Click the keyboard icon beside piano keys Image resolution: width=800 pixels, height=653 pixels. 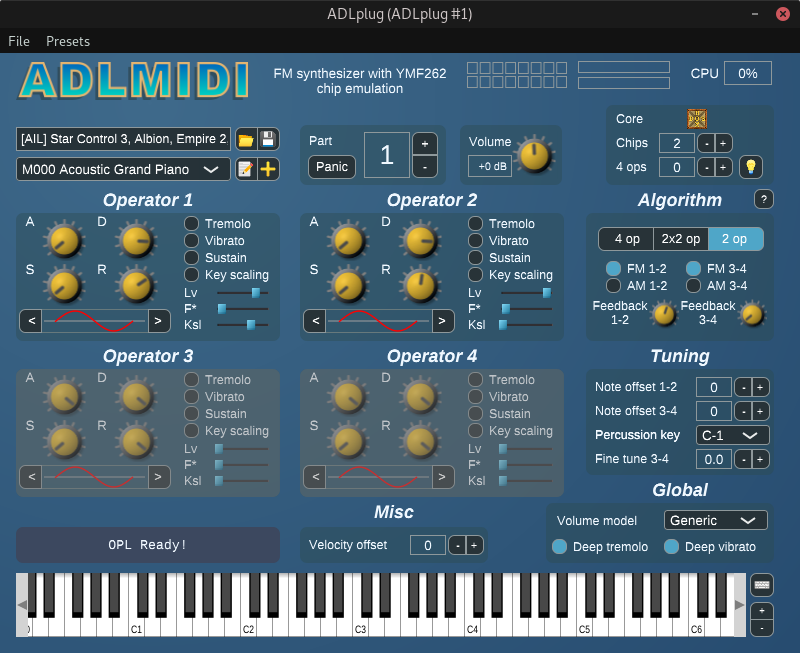click(761, 585)
